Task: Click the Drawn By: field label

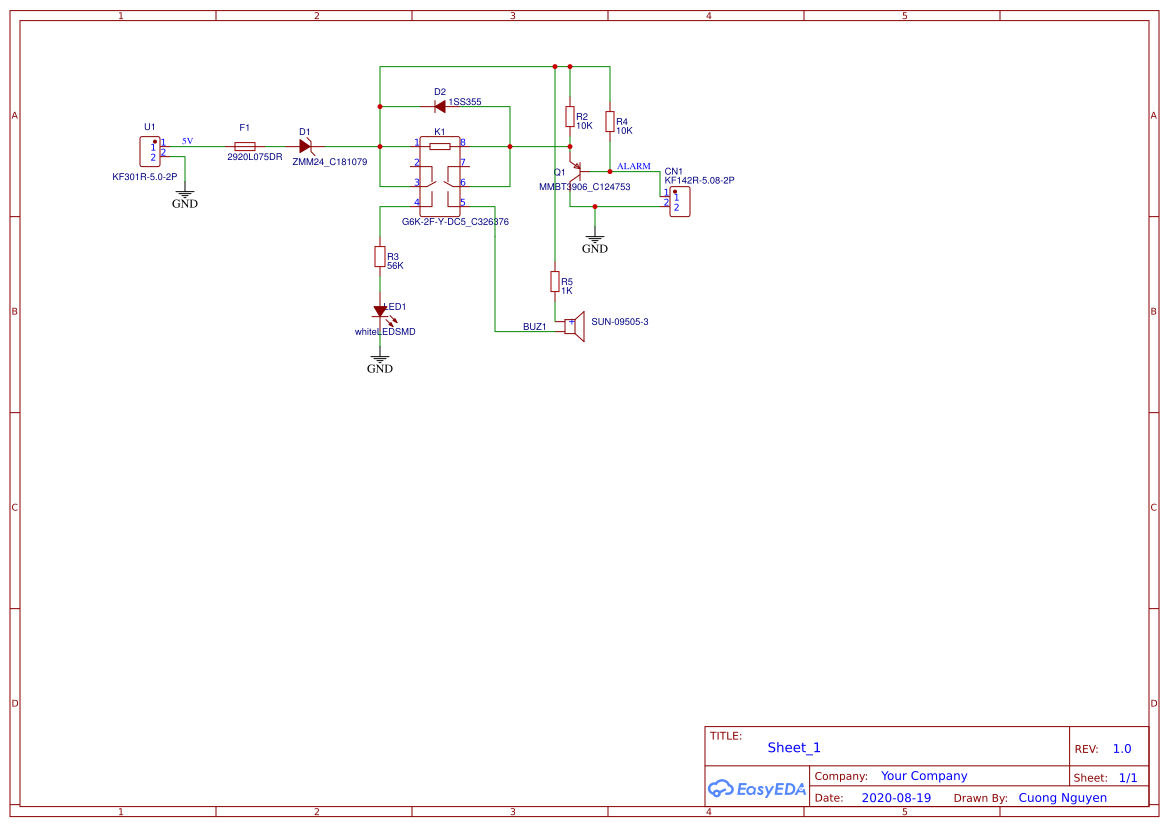Action: coord(980,798)
